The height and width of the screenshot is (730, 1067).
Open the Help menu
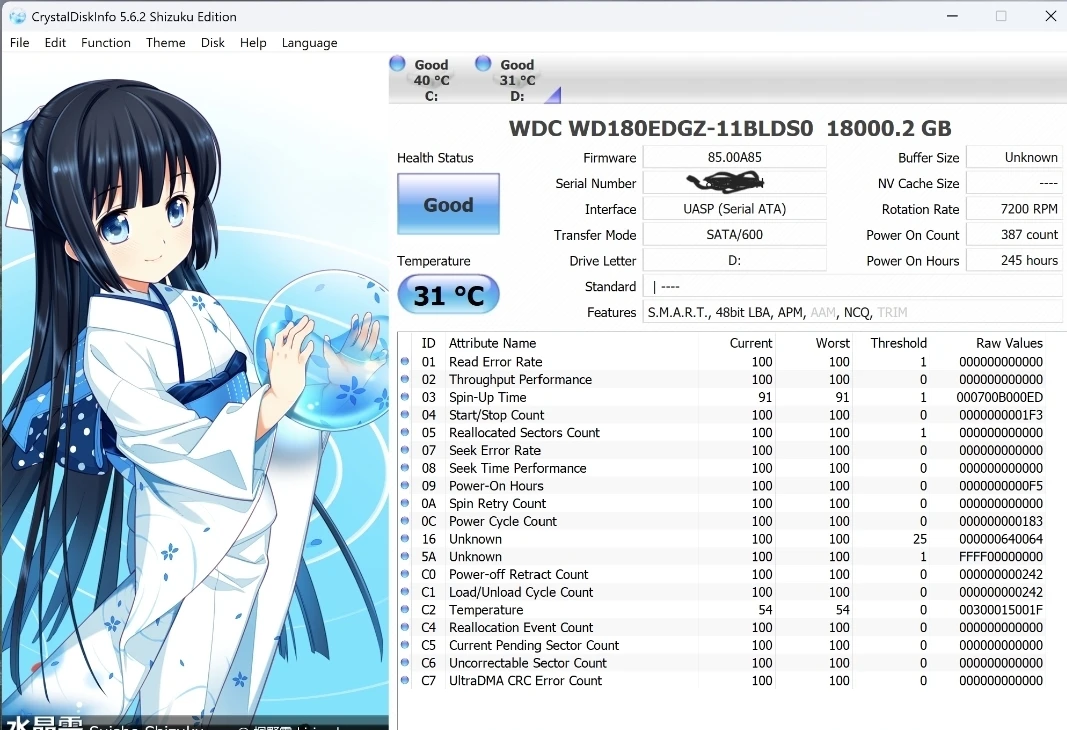click(253, 42)
